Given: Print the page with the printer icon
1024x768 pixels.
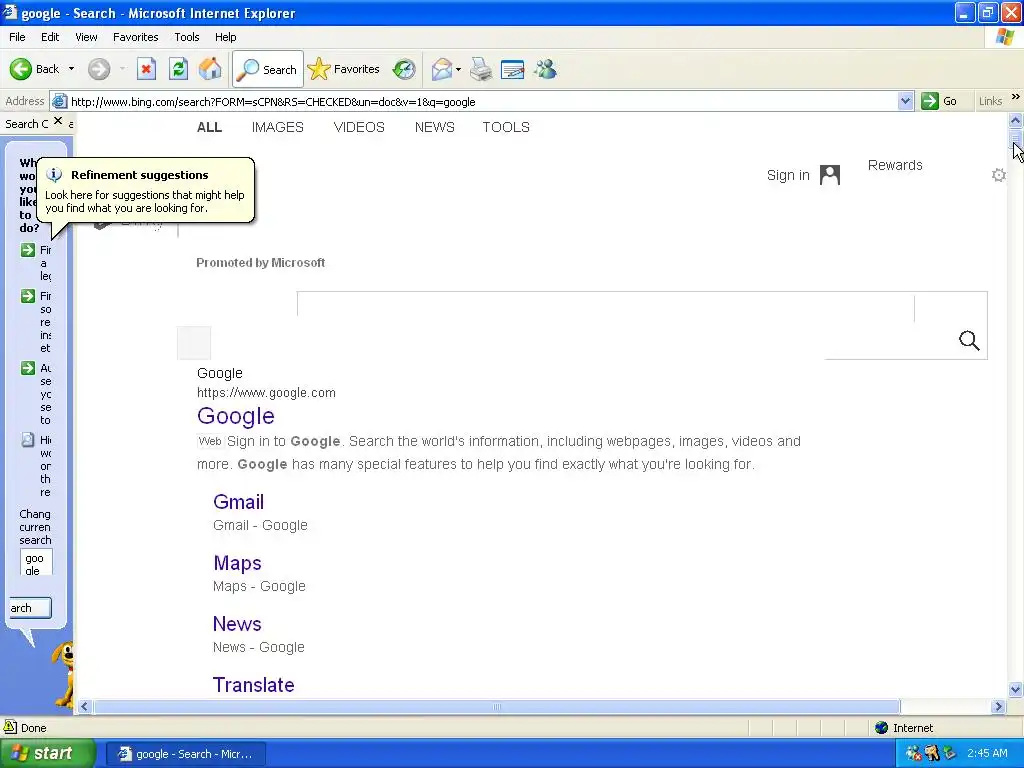Looking at the screenshot, I should 481,69.
